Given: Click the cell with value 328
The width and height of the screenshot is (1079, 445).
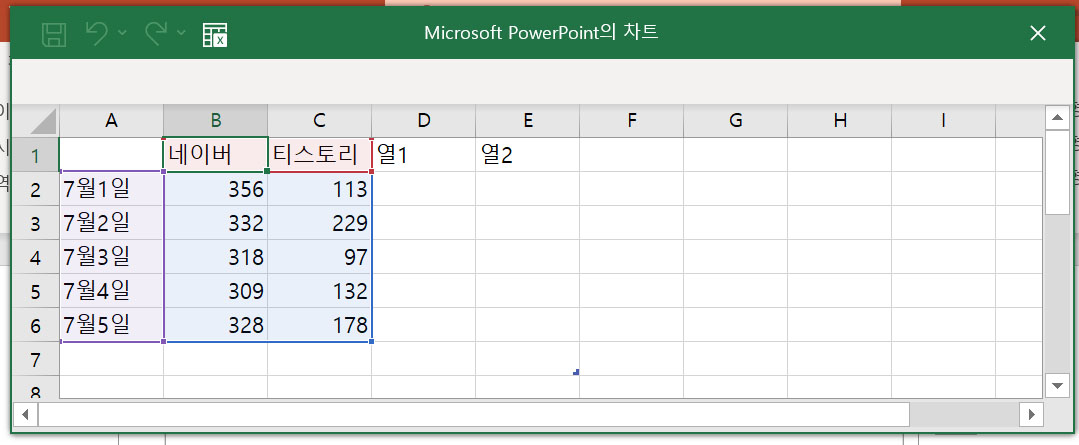Looking at the screenshot, I should 215,325.
